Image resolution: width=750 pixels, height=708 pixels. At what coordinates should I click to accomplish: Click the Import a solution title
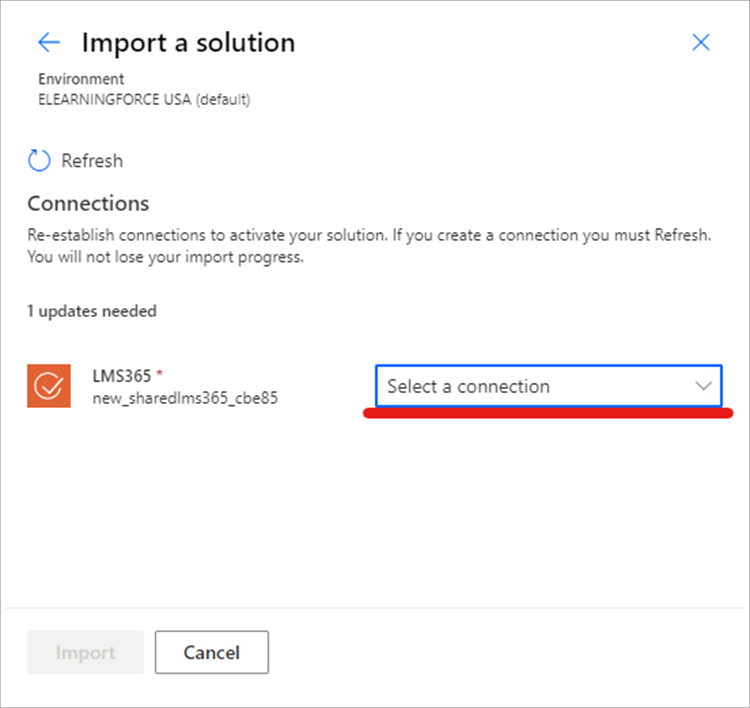point(188,43)
